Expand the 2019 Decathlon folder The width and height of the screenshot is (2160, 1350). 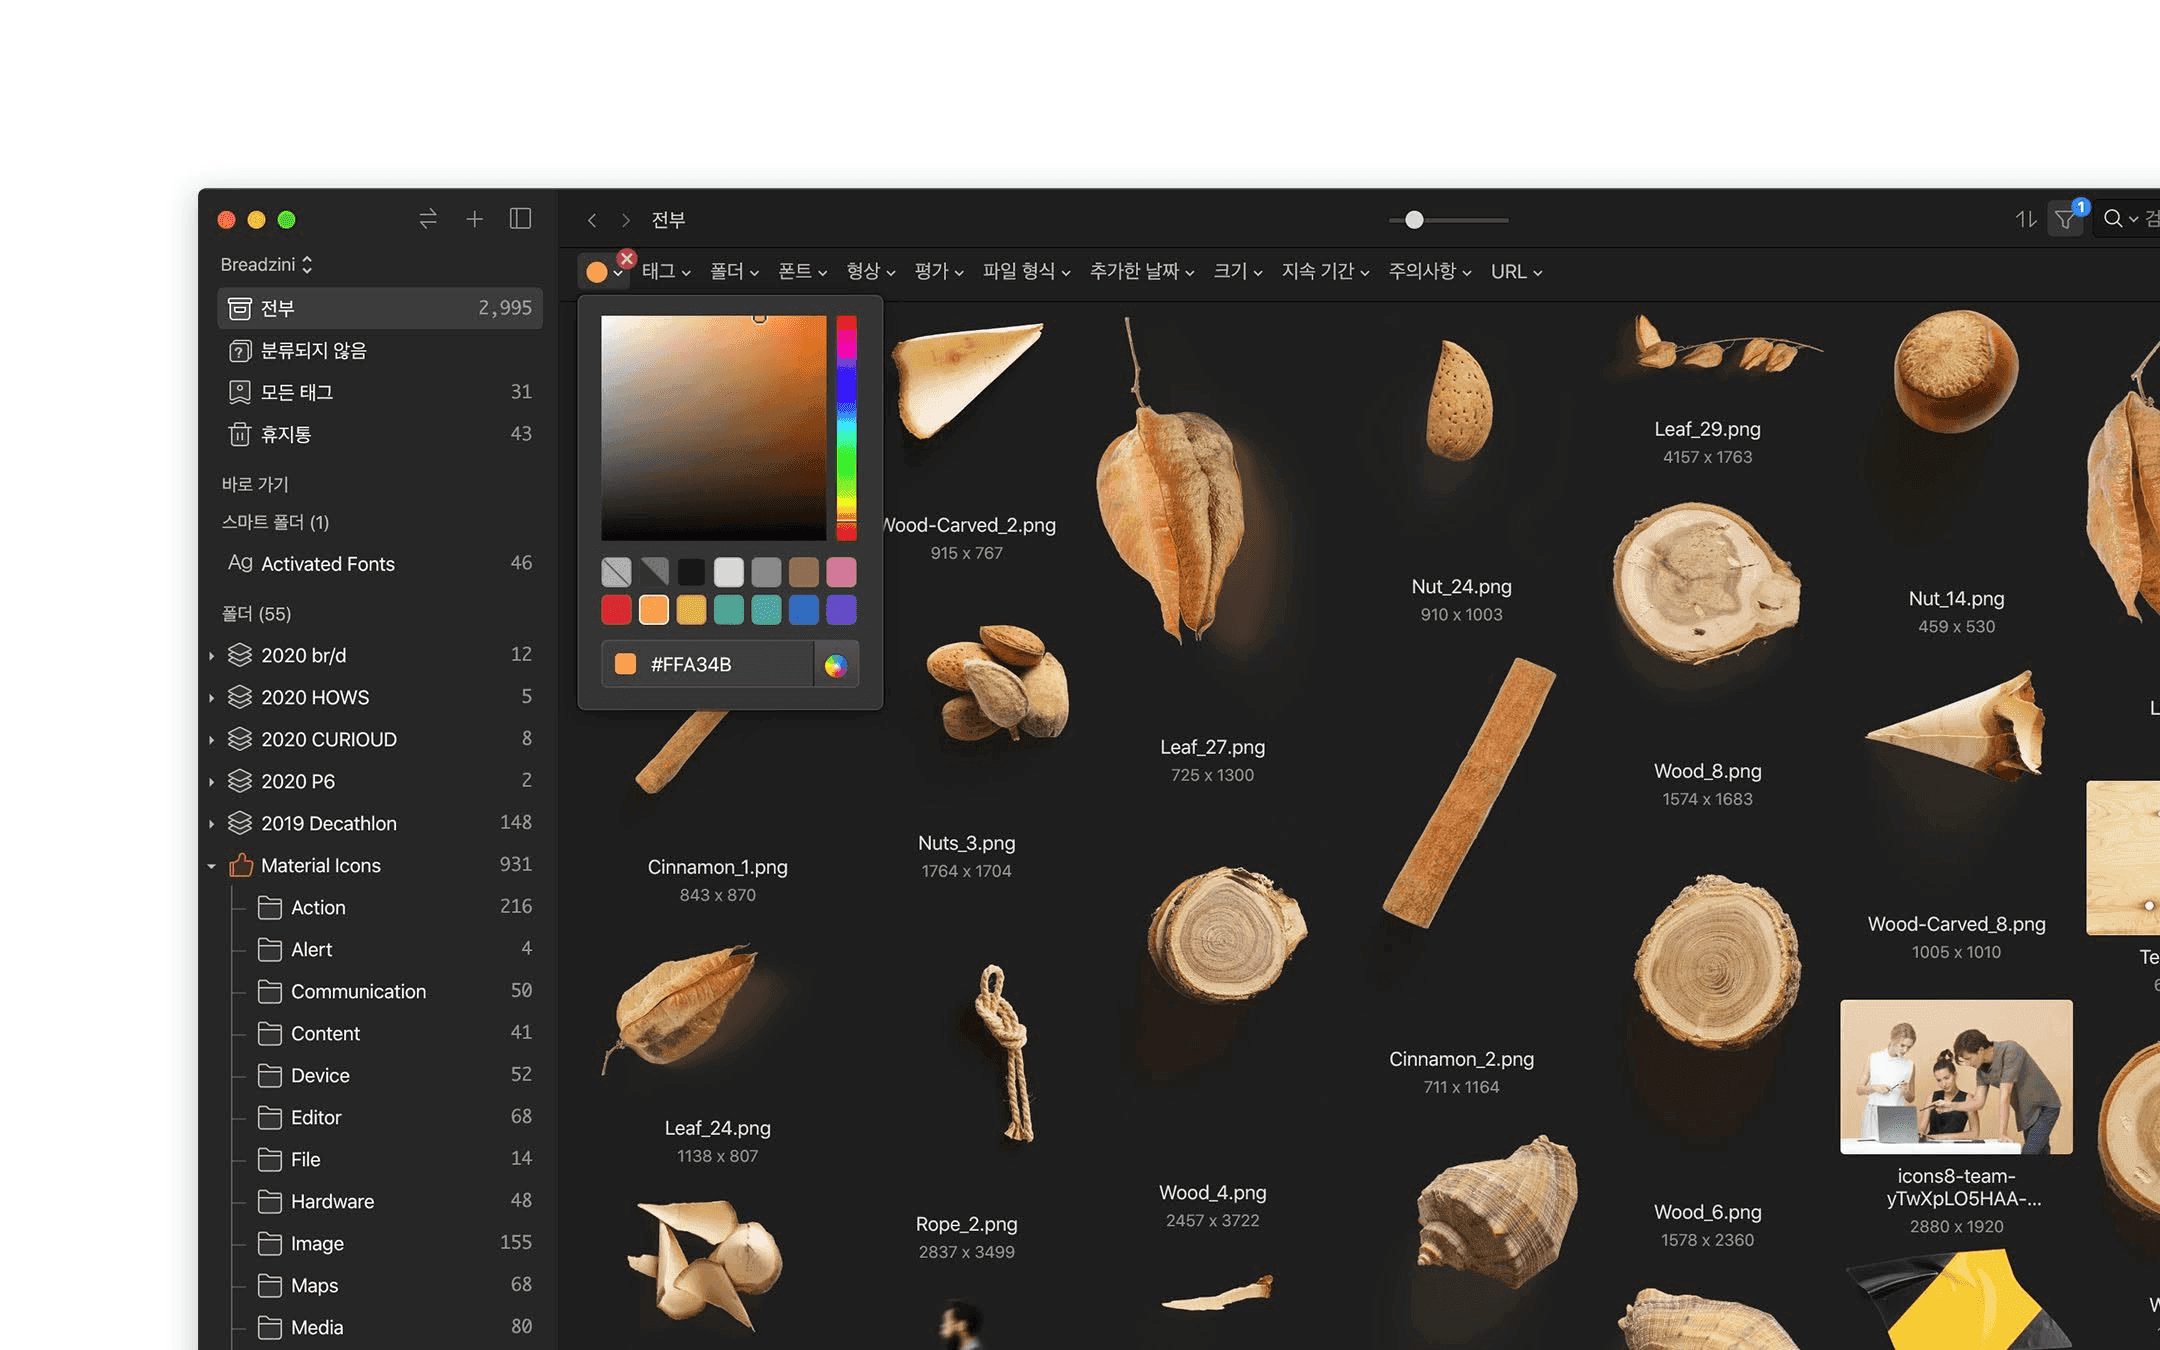click(212, 824)
